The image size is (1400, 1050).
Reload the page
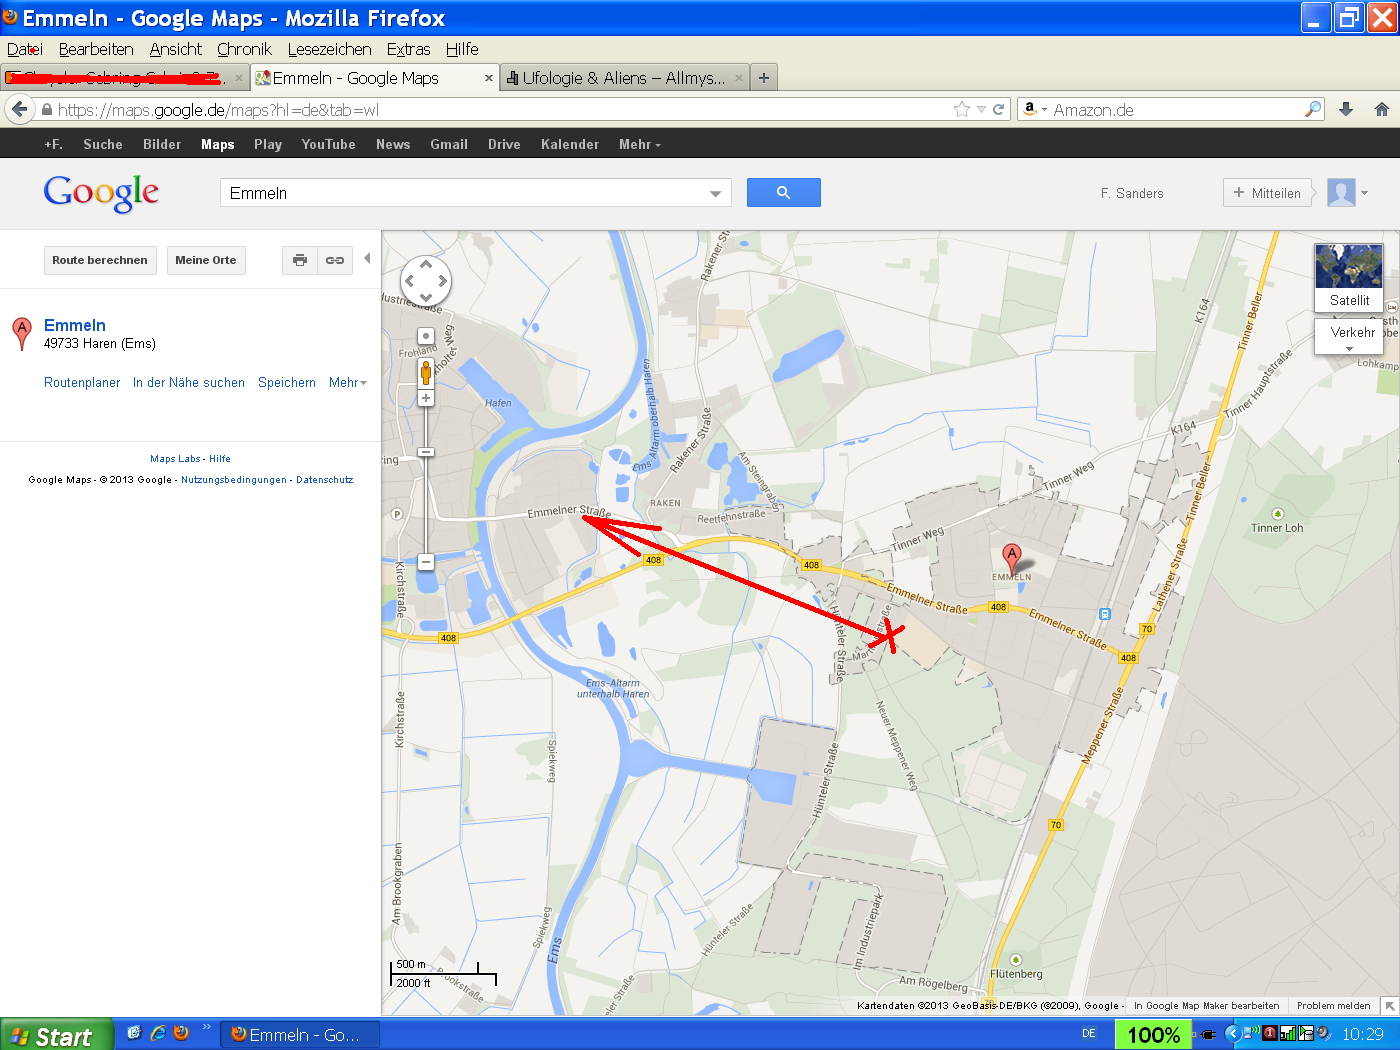pos(998,110)
